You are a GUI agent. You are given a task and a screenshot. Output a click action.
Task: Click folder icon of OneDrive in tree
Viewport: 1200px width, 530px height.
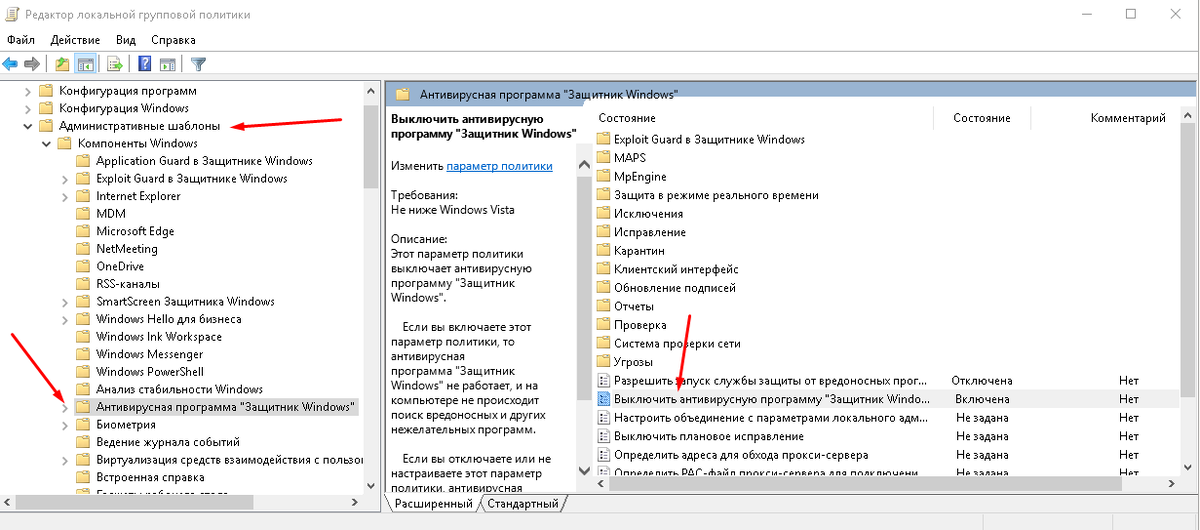click(84, 266)
